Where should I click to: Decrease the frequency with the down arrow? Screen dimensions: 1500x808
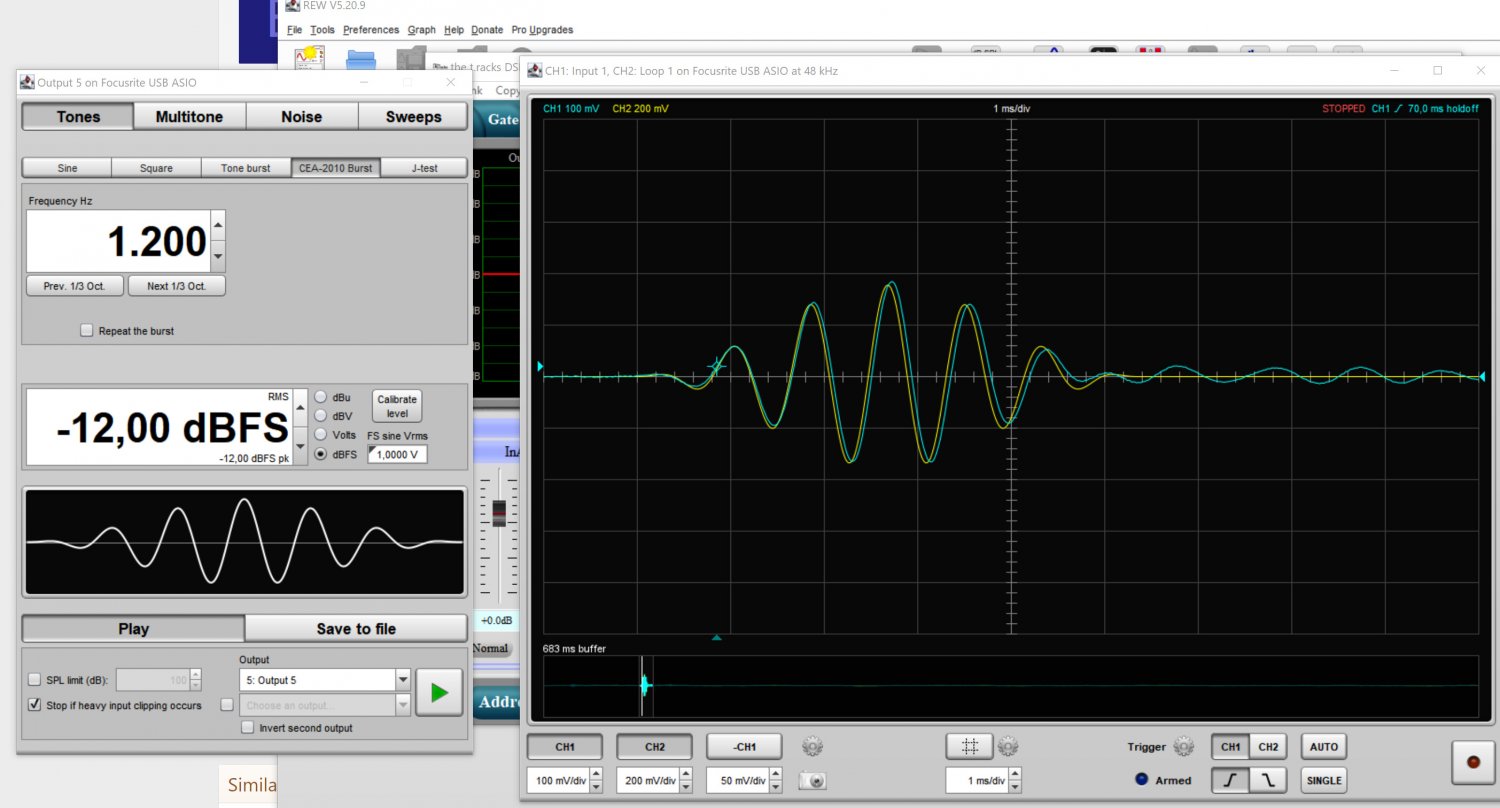219,256
